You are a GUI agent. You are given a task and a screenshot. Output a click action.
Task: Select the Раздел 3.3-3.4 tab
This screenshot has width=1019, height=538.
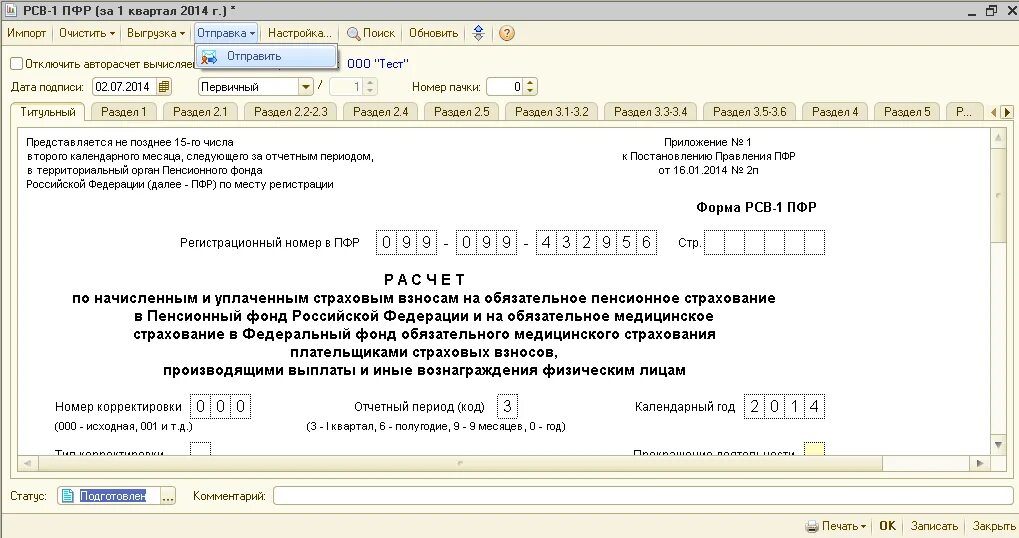651,112
